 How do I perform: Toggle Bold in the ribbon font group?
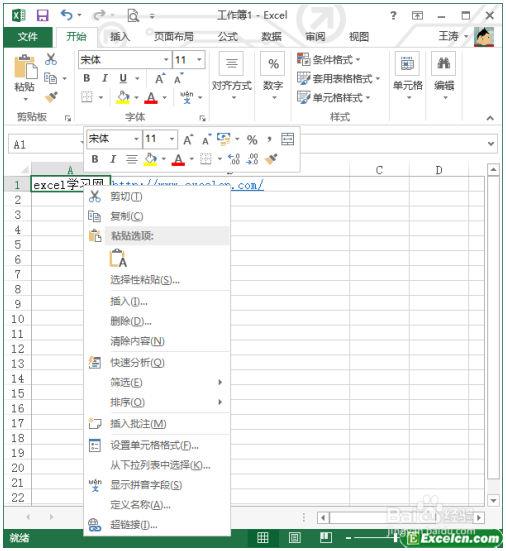tap(87, 78)
